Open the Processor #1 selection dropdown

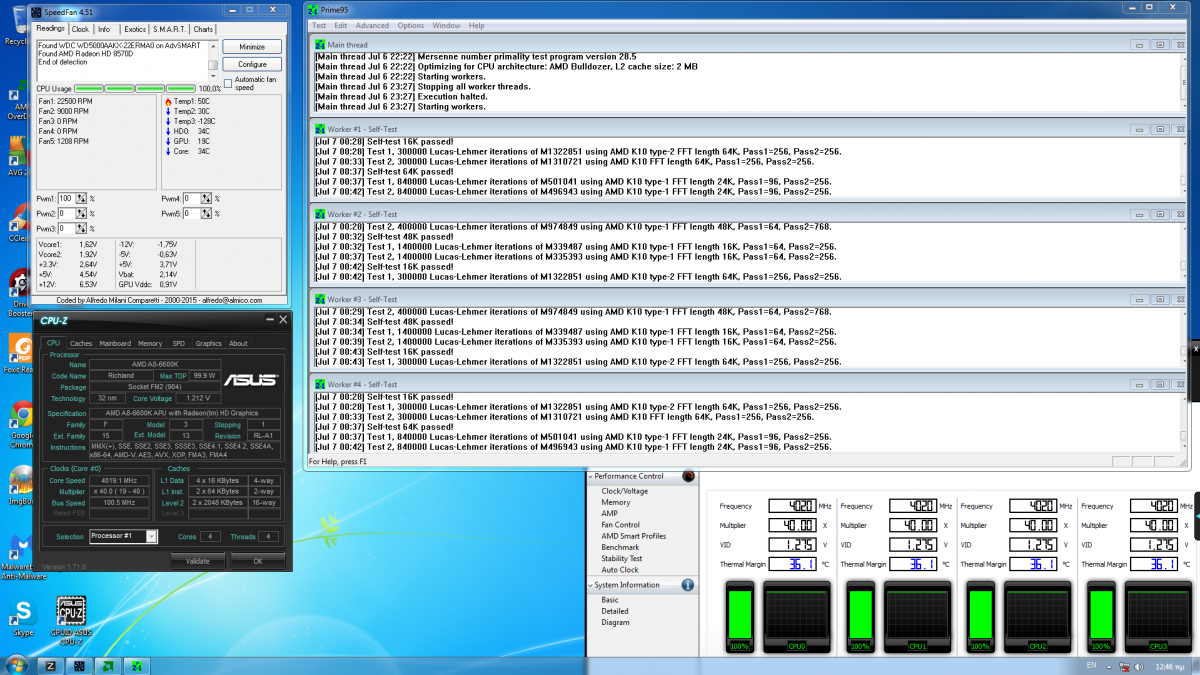[x=151, y=536]
